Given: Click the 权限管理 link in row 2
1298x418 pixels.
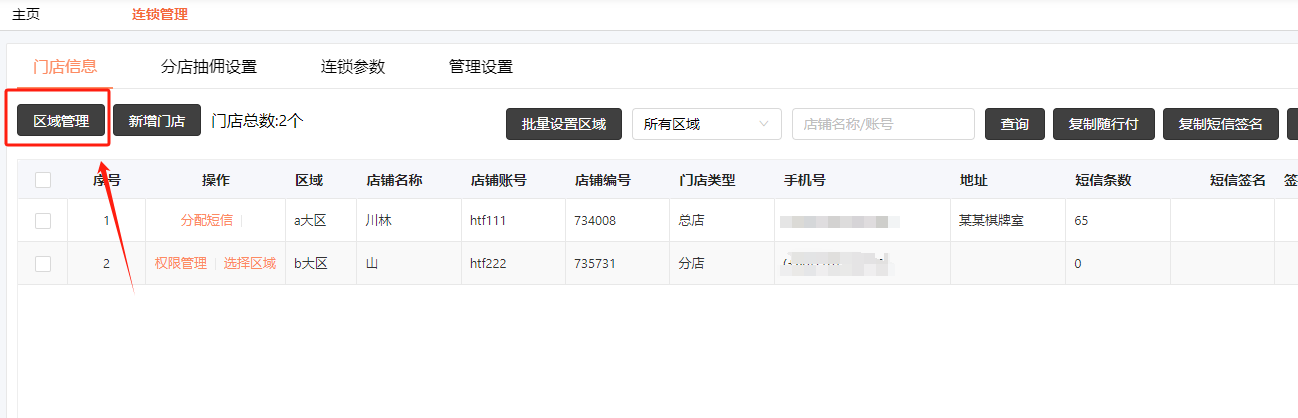Looking at the screenshot, I should coord(180,264).
